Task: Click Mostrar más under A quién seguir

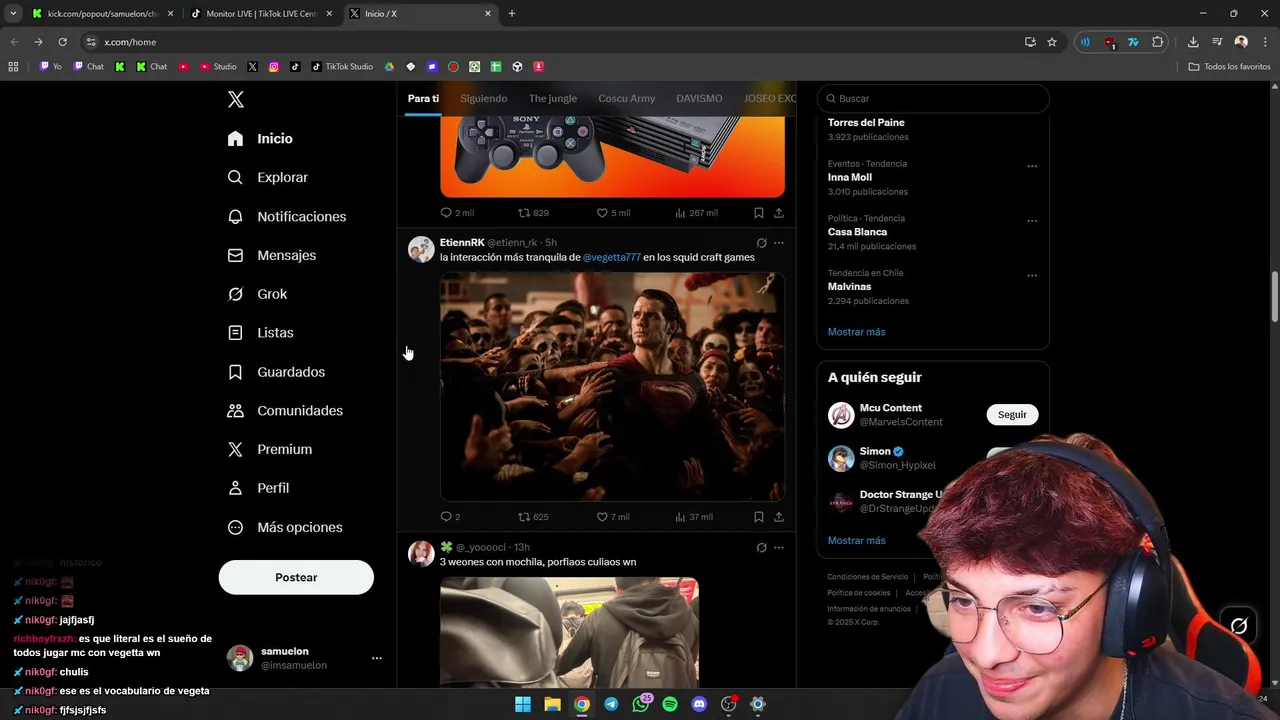Action: coord(856,540)
